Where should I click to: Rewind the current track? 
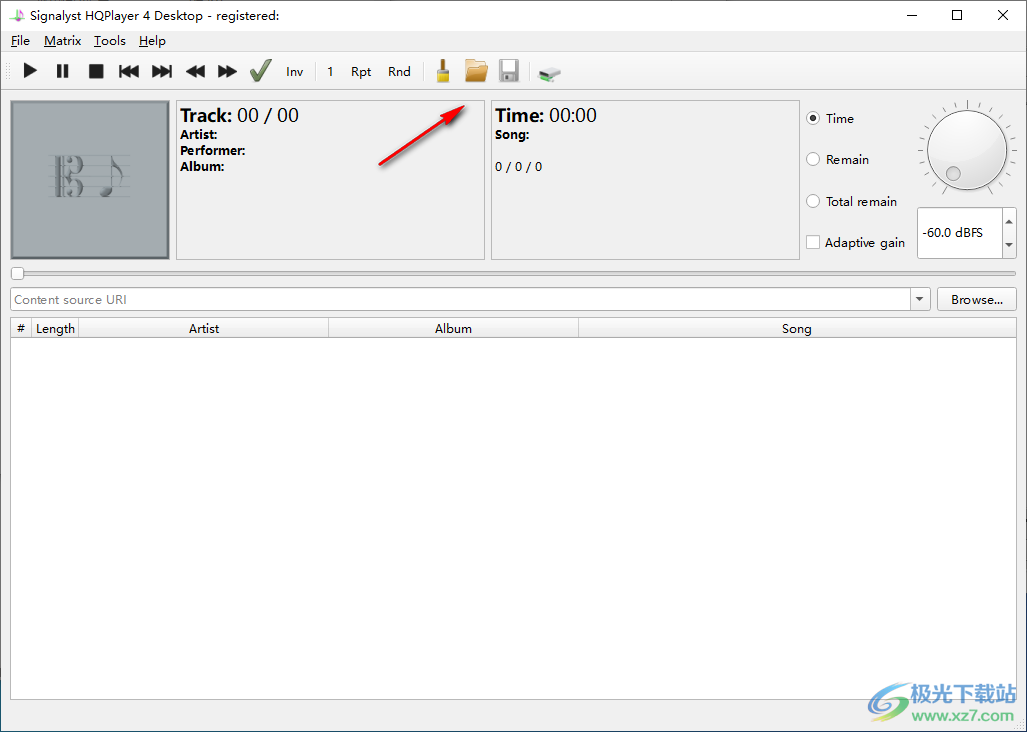coord(195,71)
